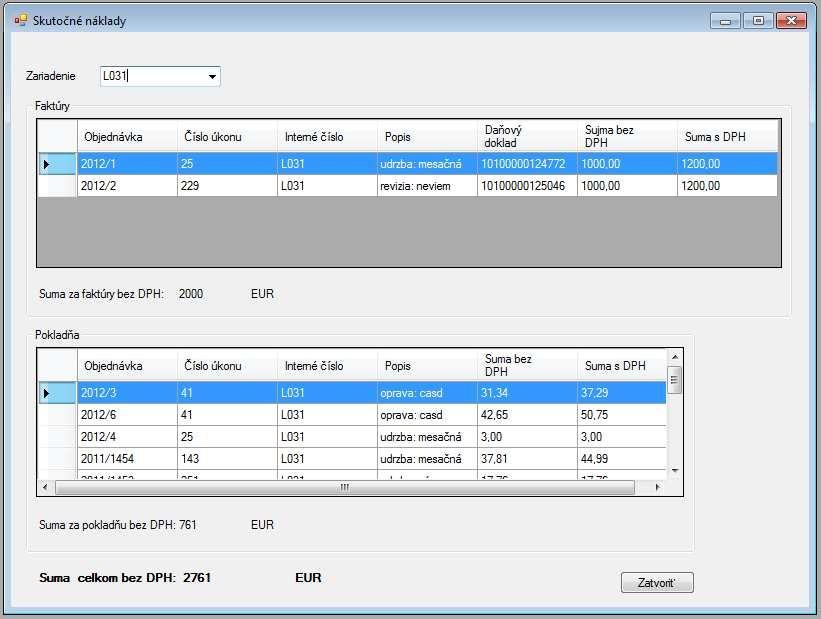Select invoice cell 2012/2
821x619 pixels.
coord(127,186)
